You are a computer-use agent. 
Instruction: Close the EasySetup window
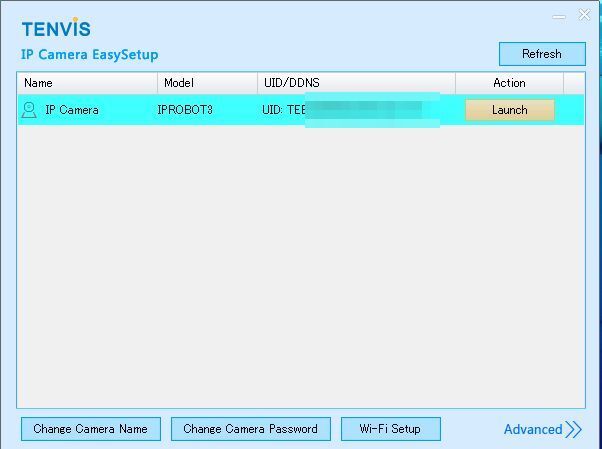[584, 15]
